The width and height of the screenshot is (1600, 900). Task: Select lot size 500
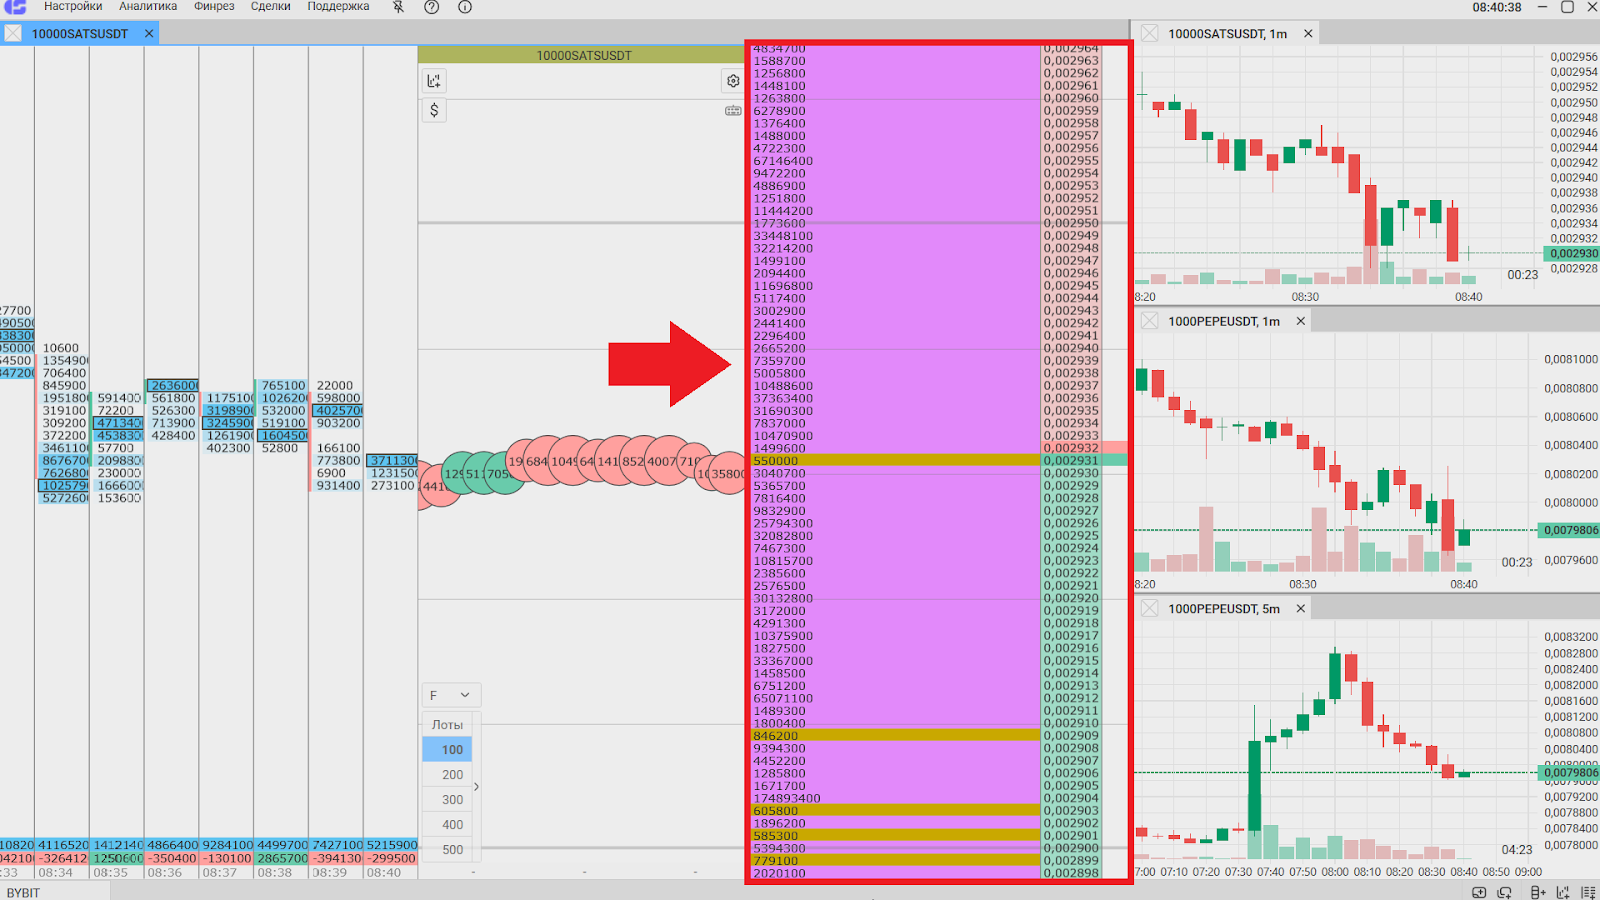pyautogui.click(x=452, y=850)
